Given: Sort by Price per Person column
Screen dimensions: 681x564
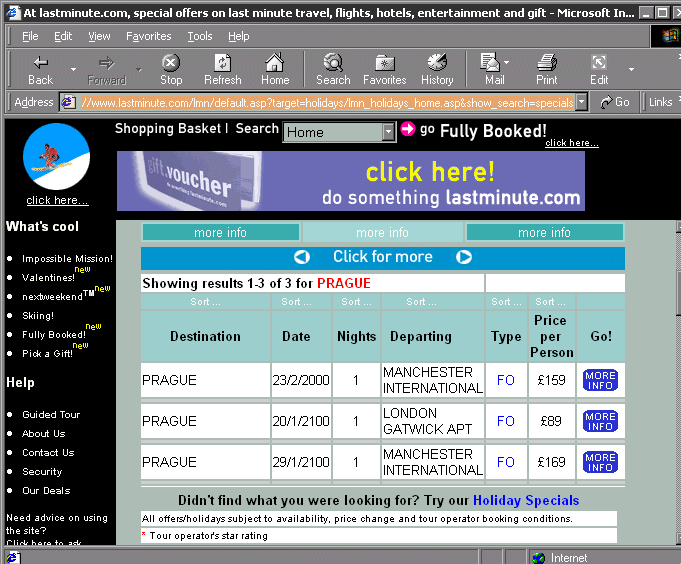Looking at the screenshot, I should click(550, 302).
